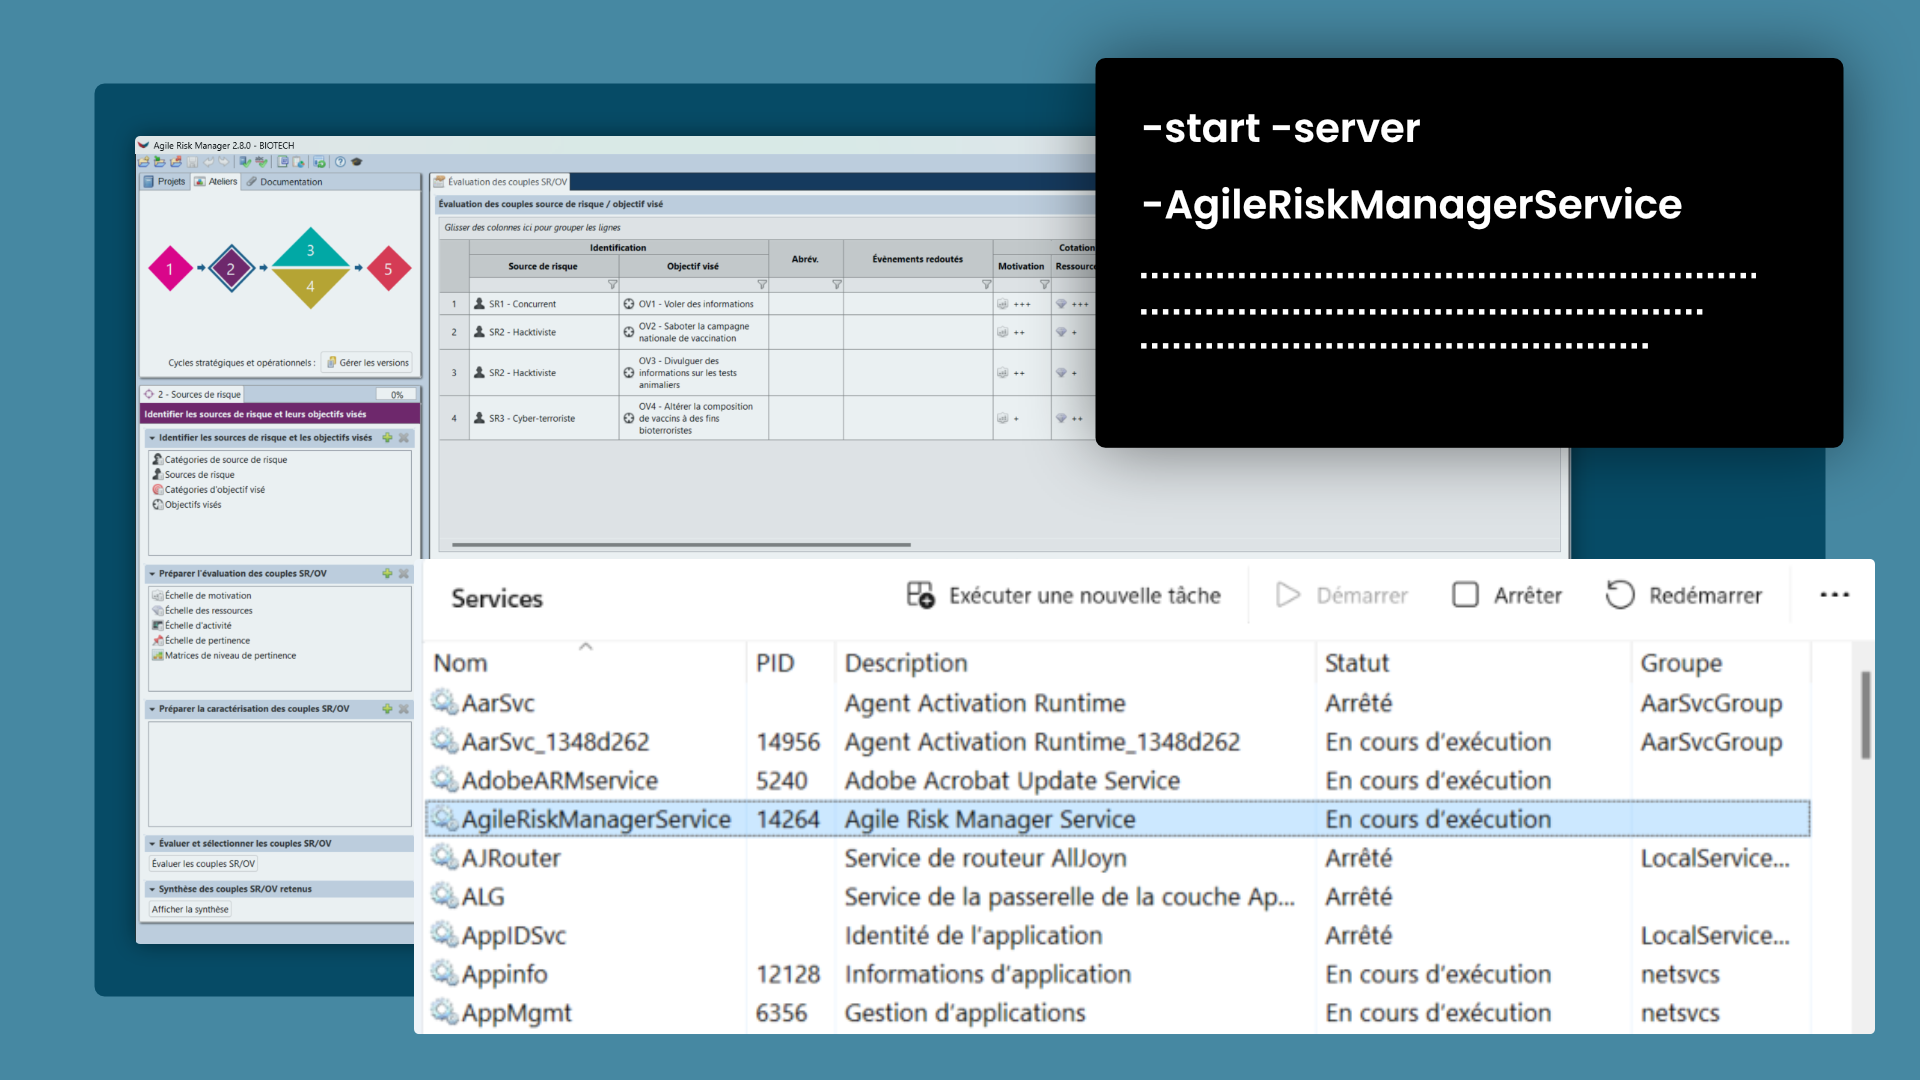Switch to the Documentation tab

tap(284, 182)
